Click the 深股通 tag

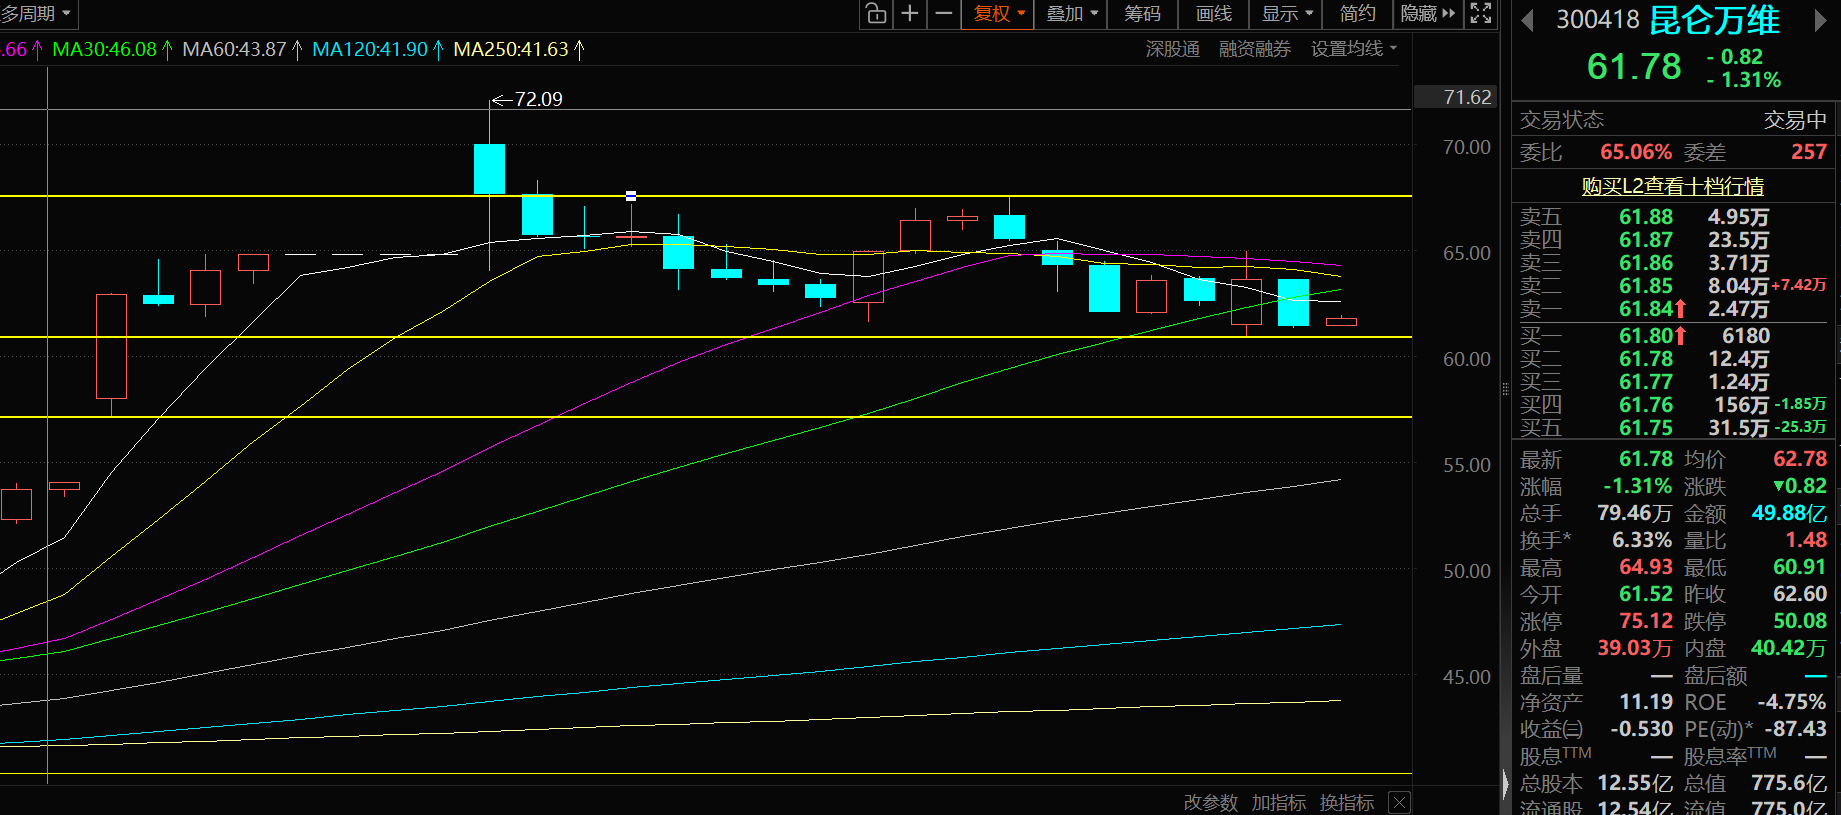point(1173,49)
